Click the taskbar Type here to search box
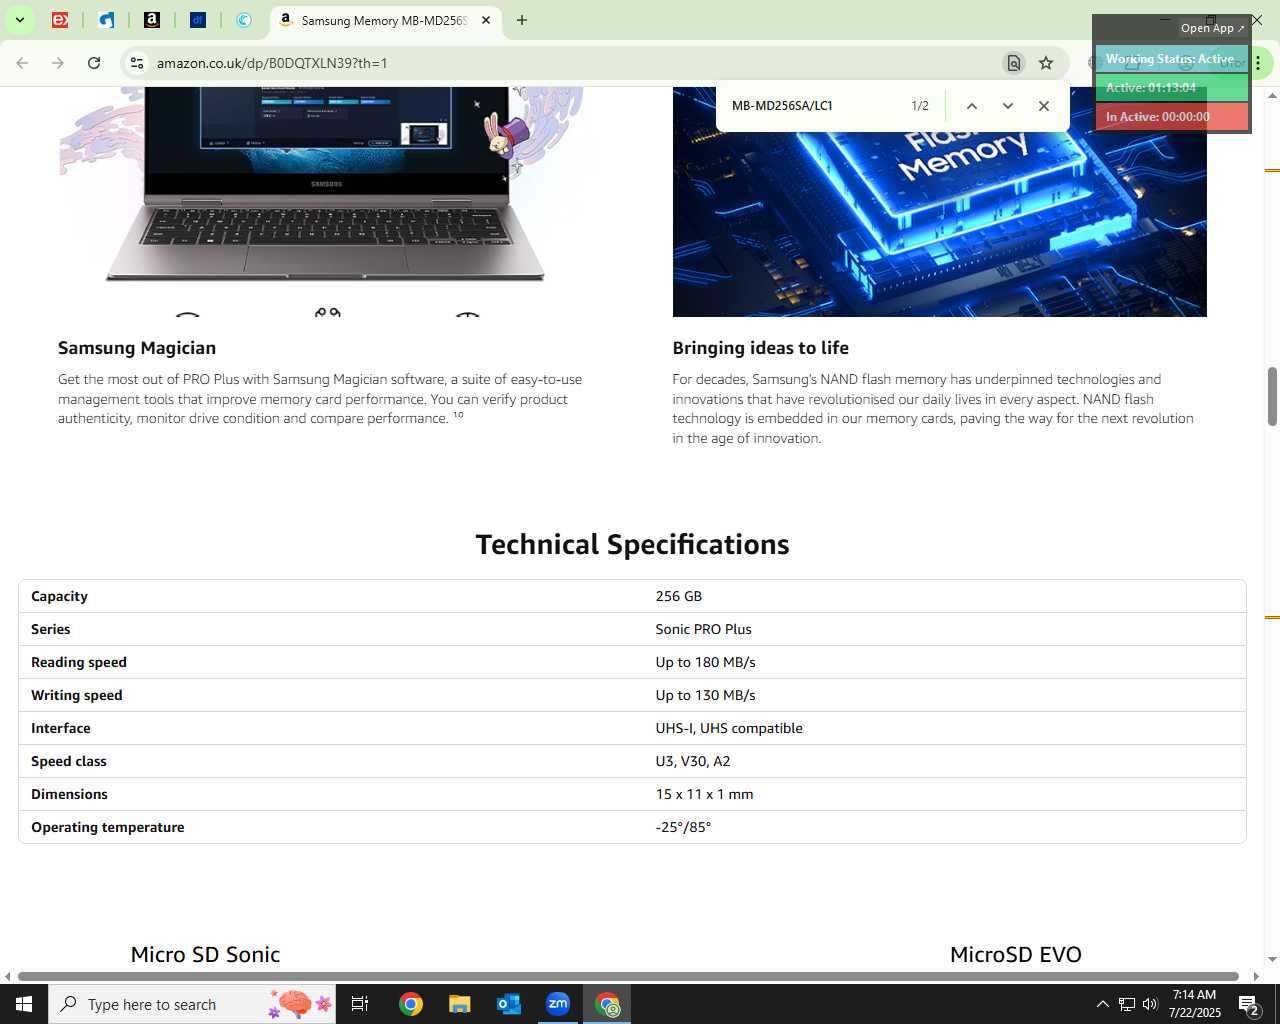Image resolution: width=1280 pixels, height=1024 pixels. [193, 1004]
